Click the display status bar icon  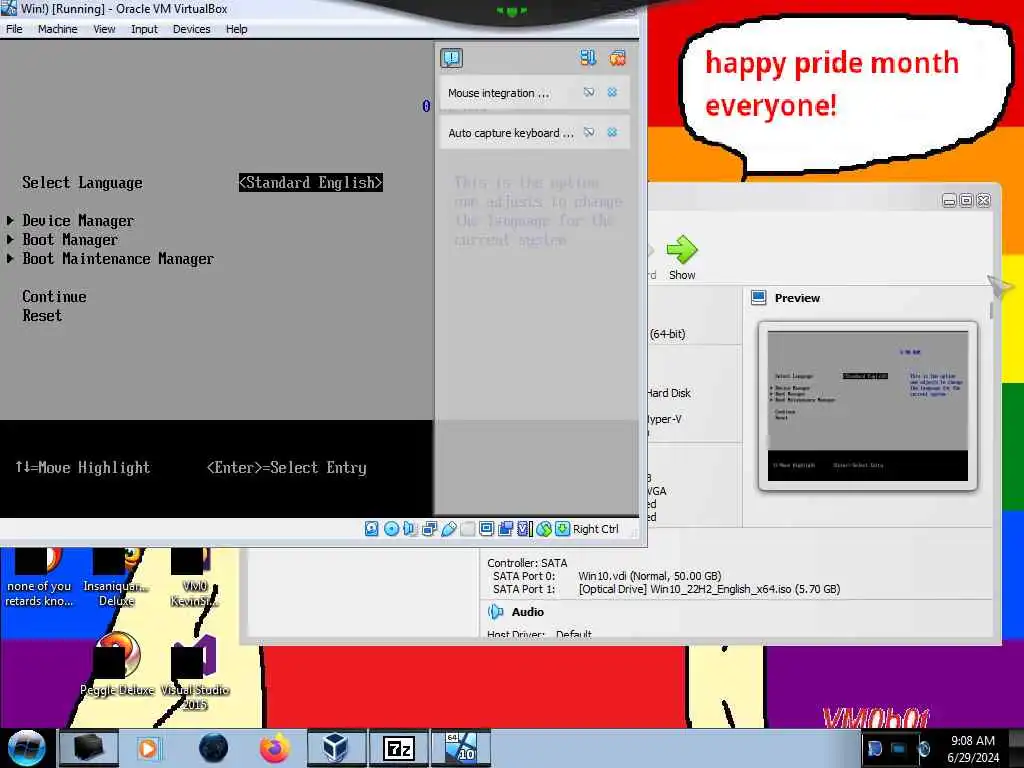pyautogui.click(x=486, y=529)
